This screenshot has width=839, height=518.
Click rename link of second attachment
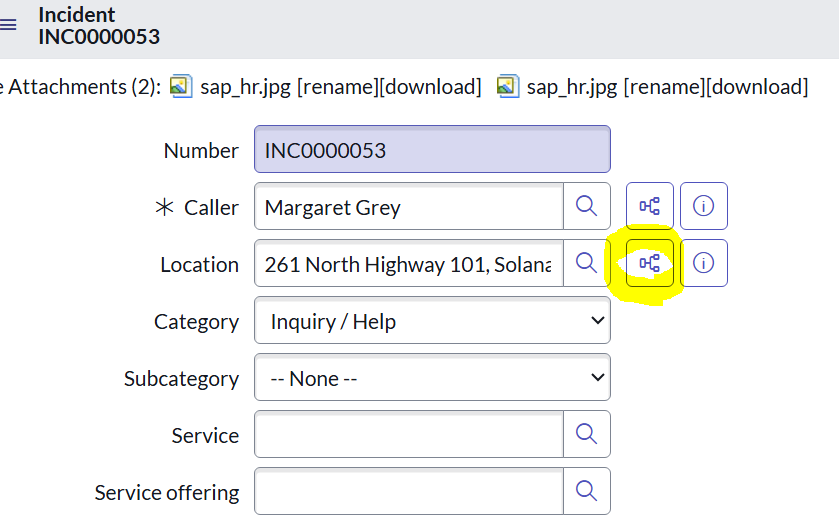coord(664,87)
